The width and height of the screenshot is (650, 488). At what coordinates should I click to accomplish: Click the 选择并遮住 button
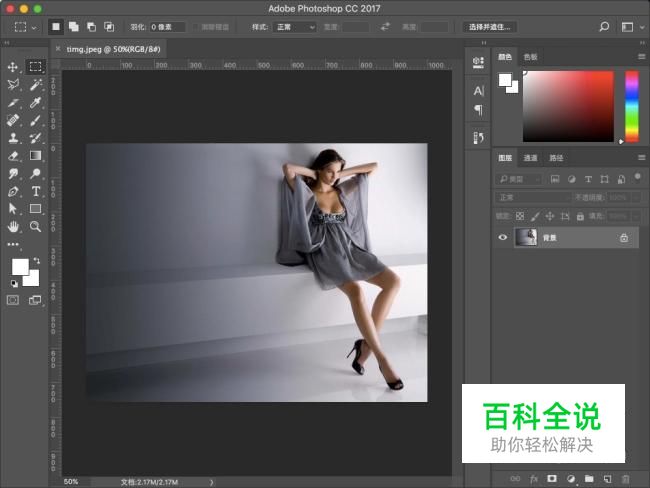[x=491, y=27]
